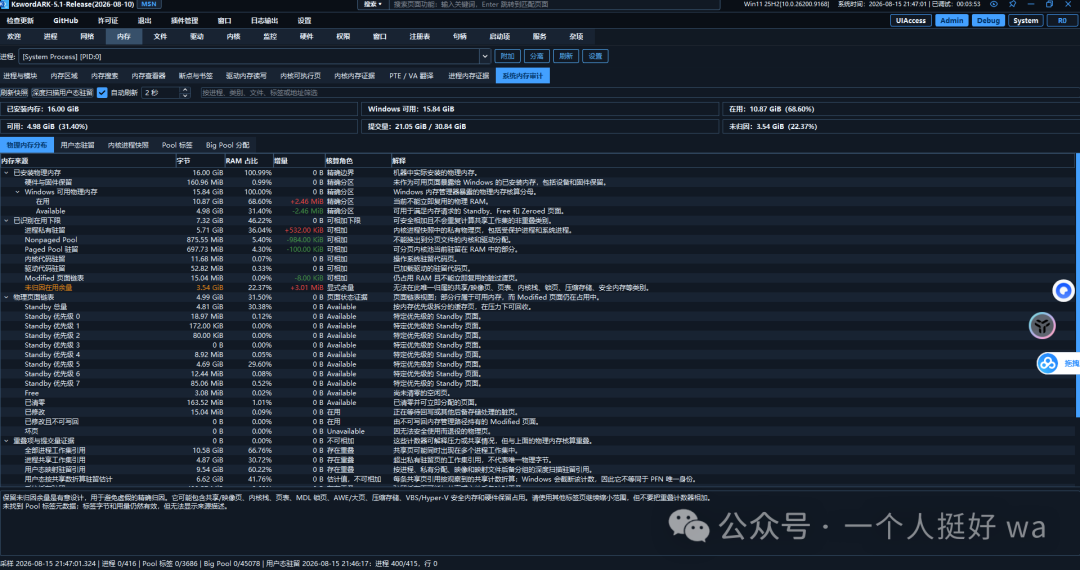This screenshot has height=570, width=1080.
Task: Select the Free page list row
Action: (537, 393)
